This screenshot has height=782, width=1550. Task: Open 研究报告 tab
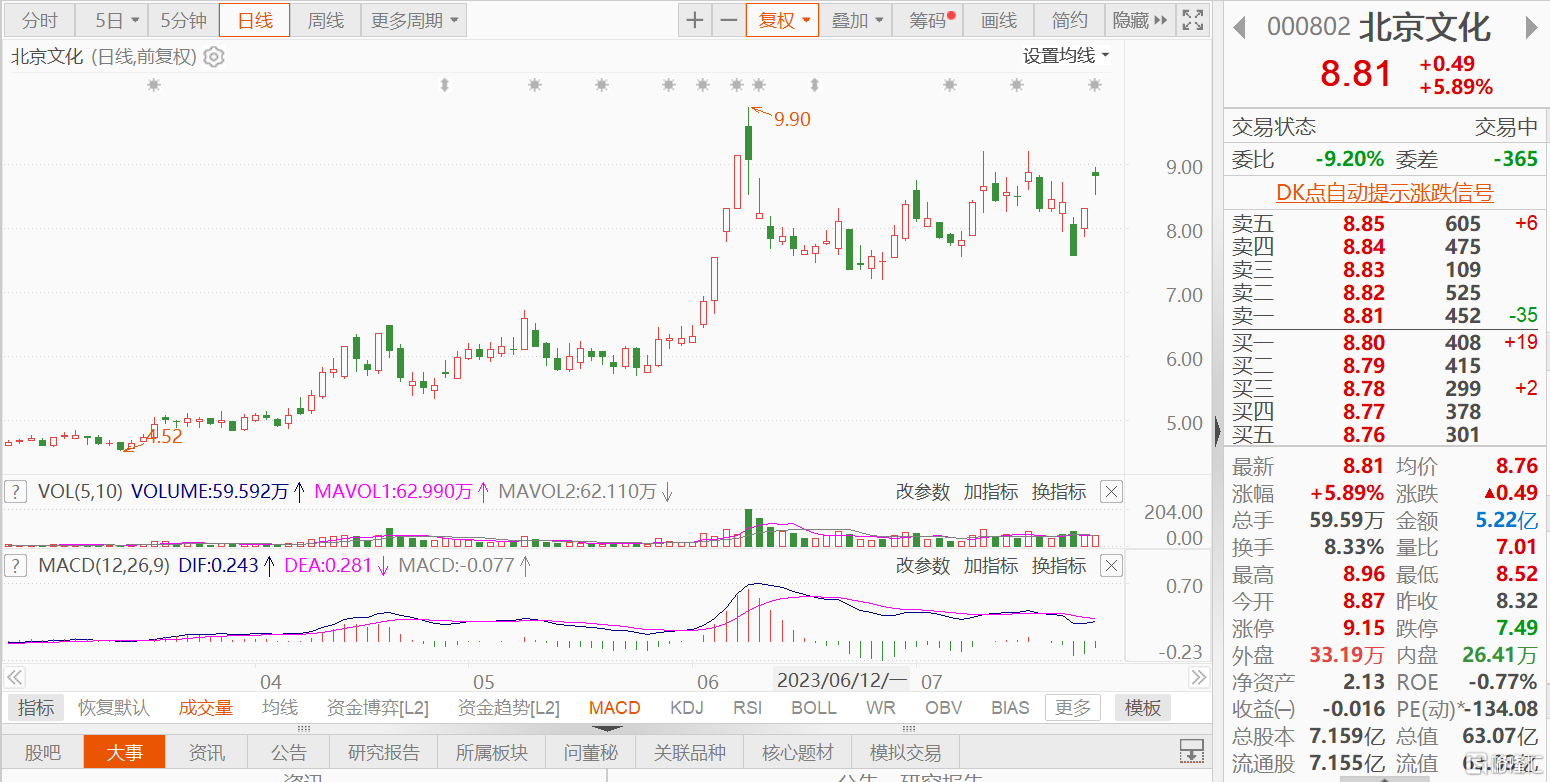(x=384, y=752)
